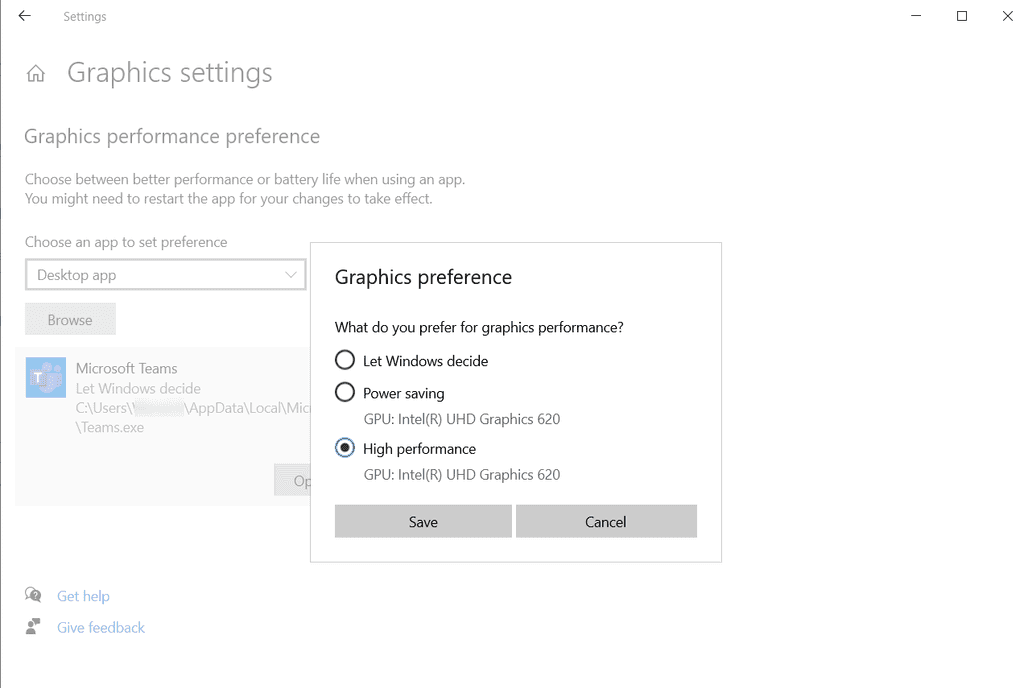Image resolution: width=1024 pixels, height=688 pixels.
Task: Open the Get help link
Action: (83, 595)
